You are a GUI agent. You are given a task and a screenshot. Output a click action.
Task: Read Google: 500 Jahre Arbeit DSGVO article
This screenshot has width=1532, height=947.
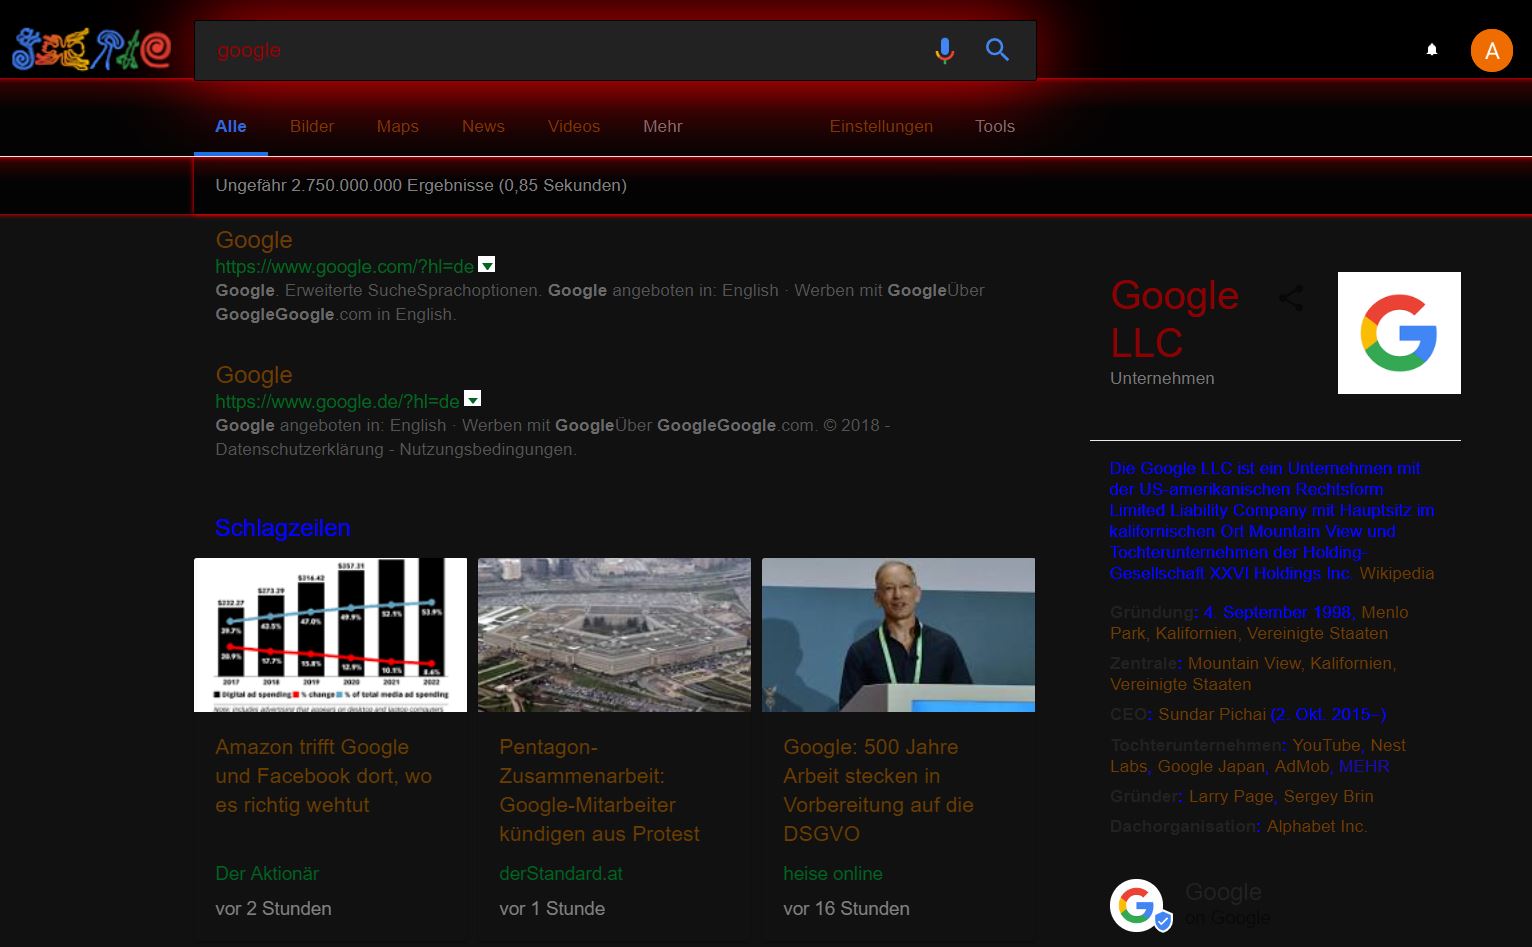pos(879,790)
